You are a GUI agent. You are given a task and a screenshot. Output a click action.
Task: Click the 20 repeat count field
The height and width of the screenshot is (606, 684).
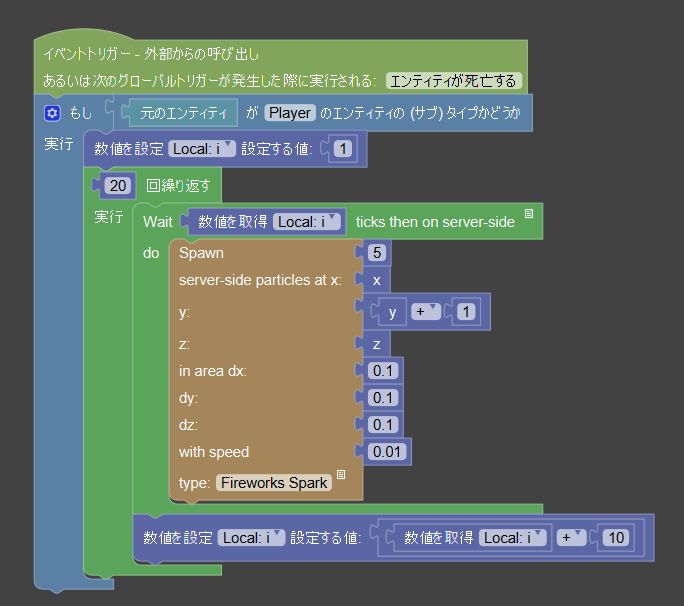point(118,185)
